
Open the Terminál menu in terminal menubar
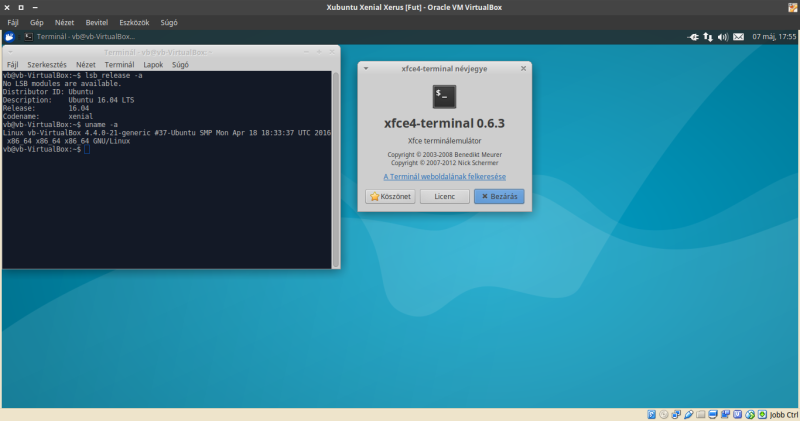[x=119, y=65]
